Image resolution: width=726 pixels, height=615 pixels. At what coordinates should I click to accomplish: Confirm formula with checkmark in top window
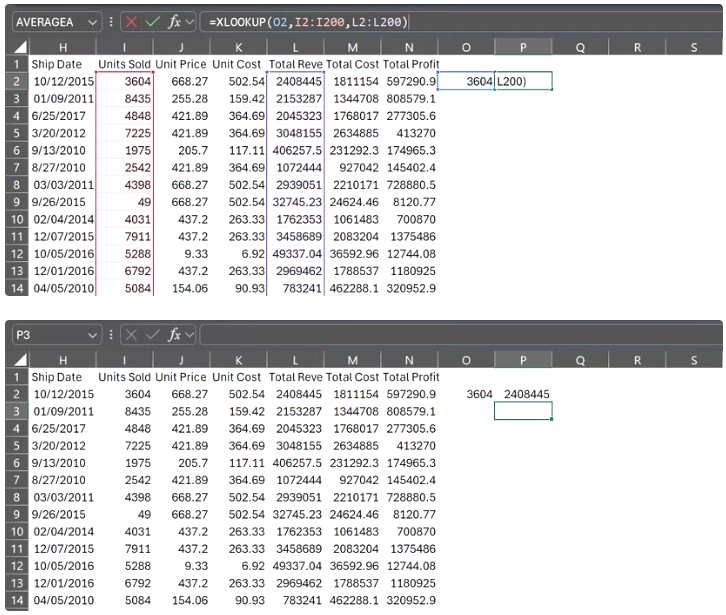[152, 22]
